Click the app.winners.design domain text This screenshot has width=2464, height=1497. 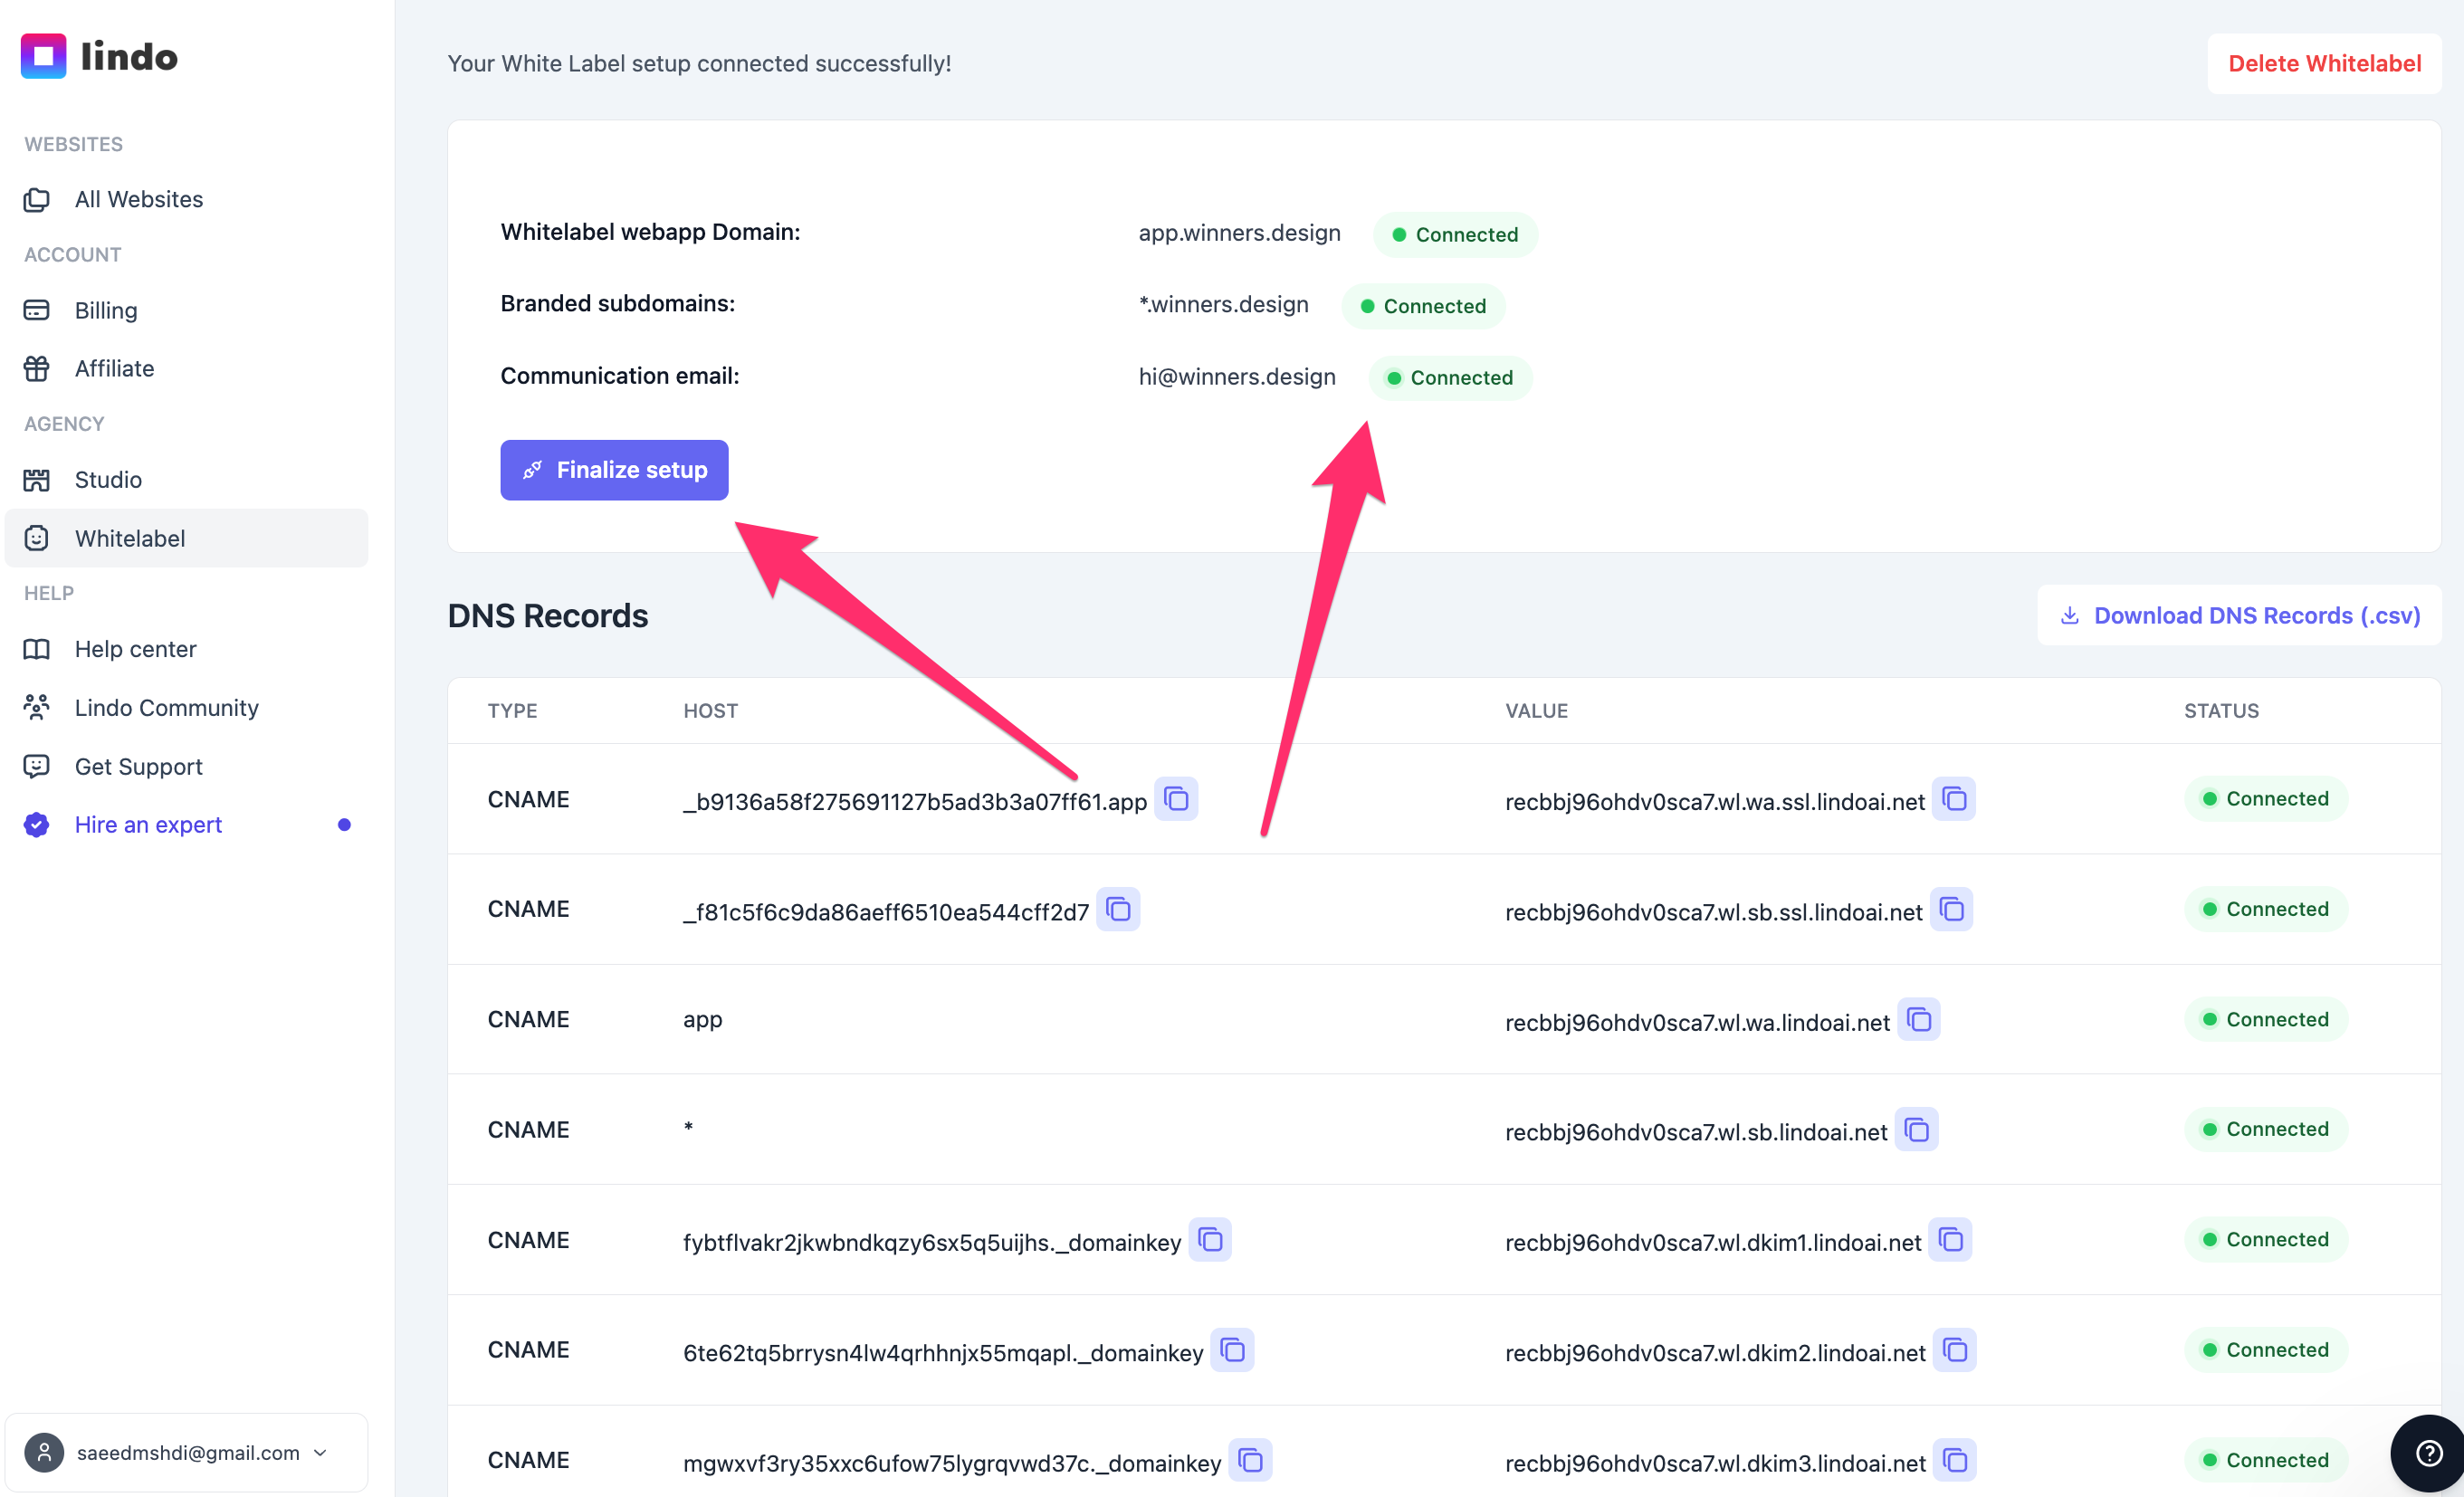1239,233
